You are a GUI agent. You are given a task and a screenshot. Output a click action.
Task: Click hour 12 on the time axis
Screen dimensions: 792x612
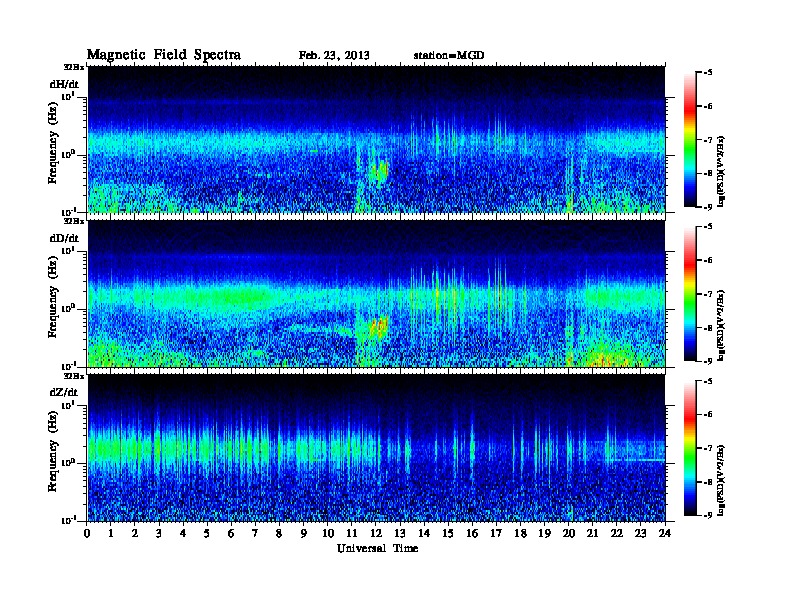376,533
